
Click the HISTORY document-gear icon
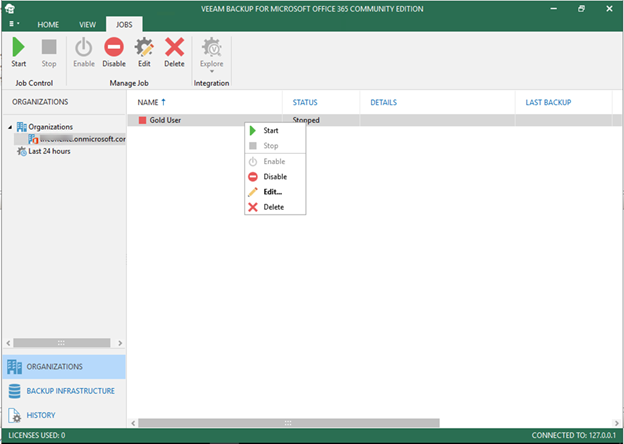[x=14, y=415]
